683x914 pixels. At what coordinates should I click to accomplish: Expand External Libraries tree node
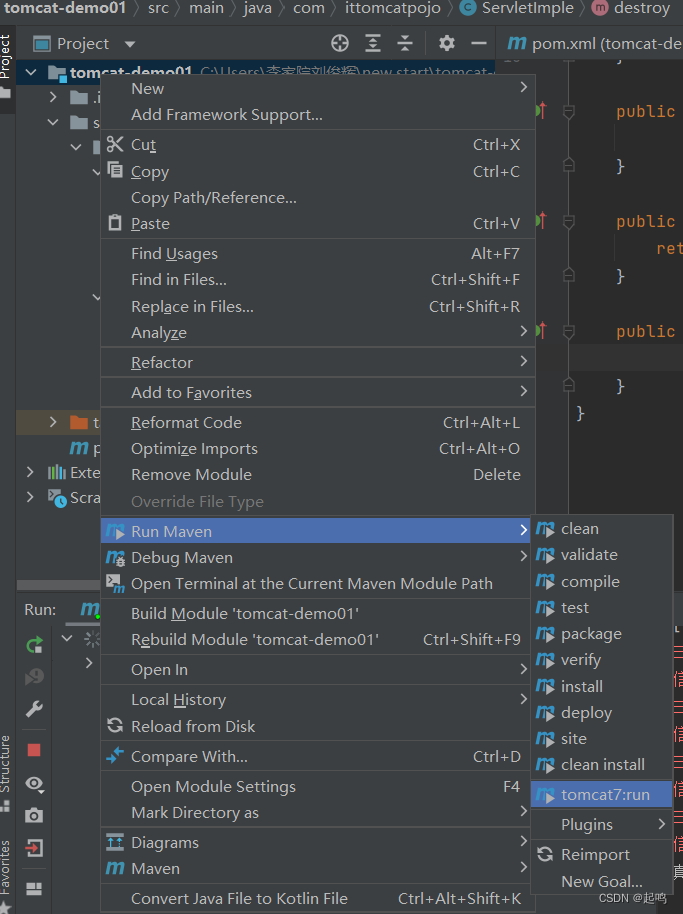coord(30,472)
